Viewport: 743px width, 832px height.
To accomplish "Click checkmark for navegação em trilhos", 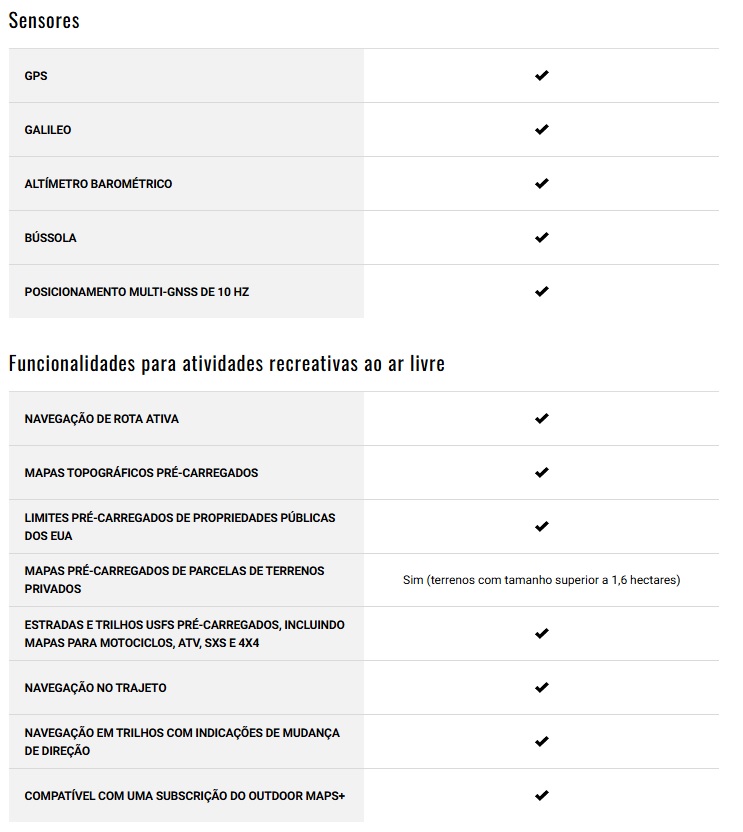I will pos(541,742).
